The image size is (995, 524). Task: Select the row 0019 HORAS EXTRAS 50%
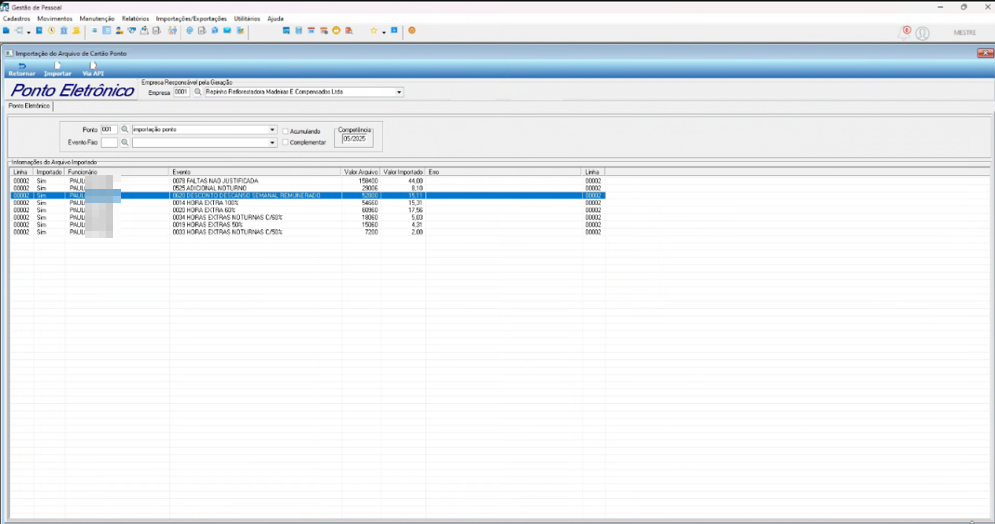pyautogui.click(x=308, y=225)
